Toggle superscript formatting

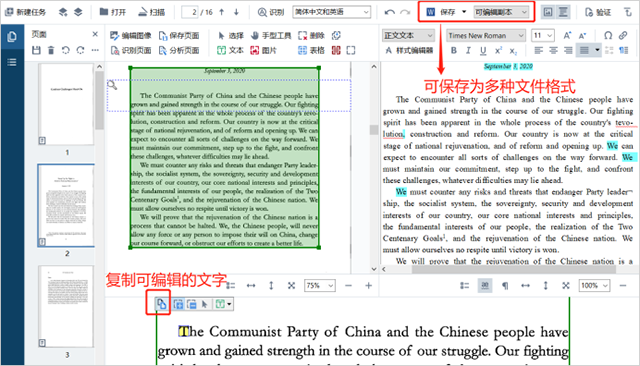498,50
